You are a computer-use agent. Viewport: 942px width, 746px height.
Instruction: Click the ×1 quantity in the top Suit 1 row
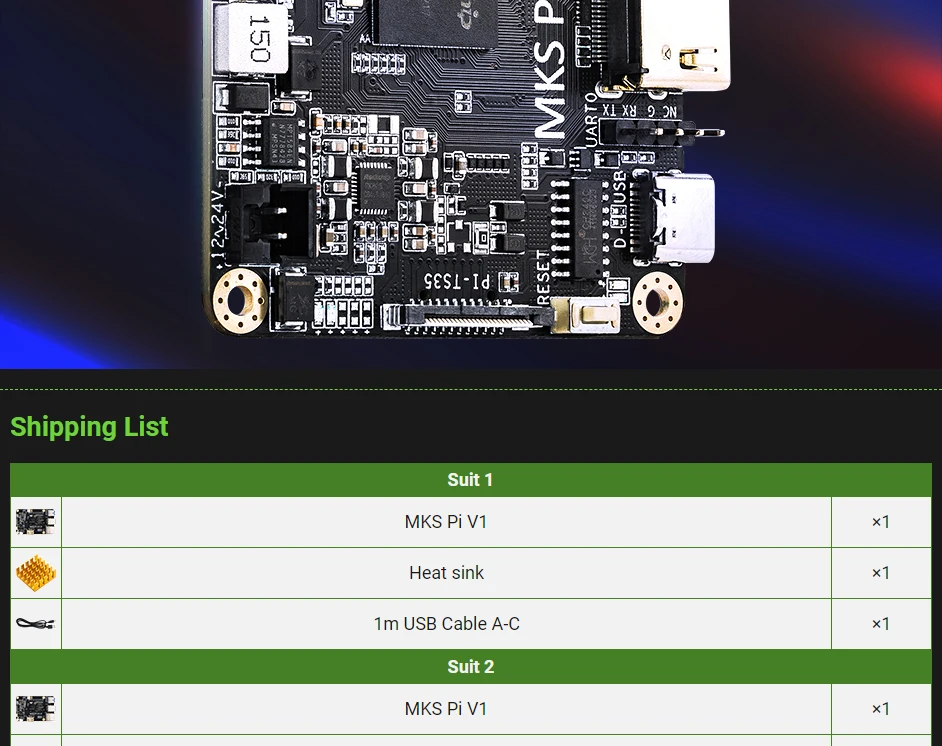click(880, 521)
